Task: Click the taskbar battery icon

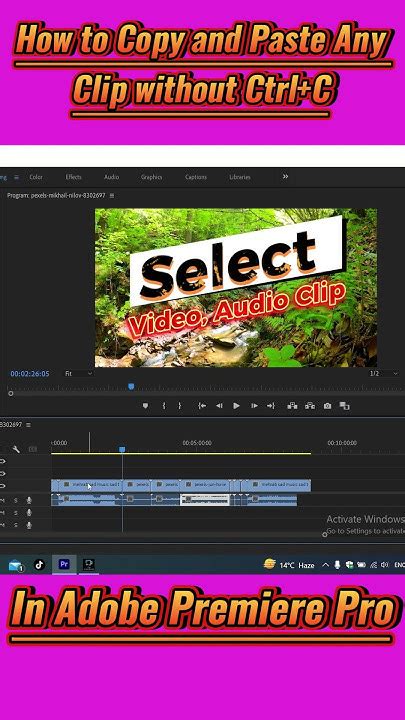Action: 361,565
